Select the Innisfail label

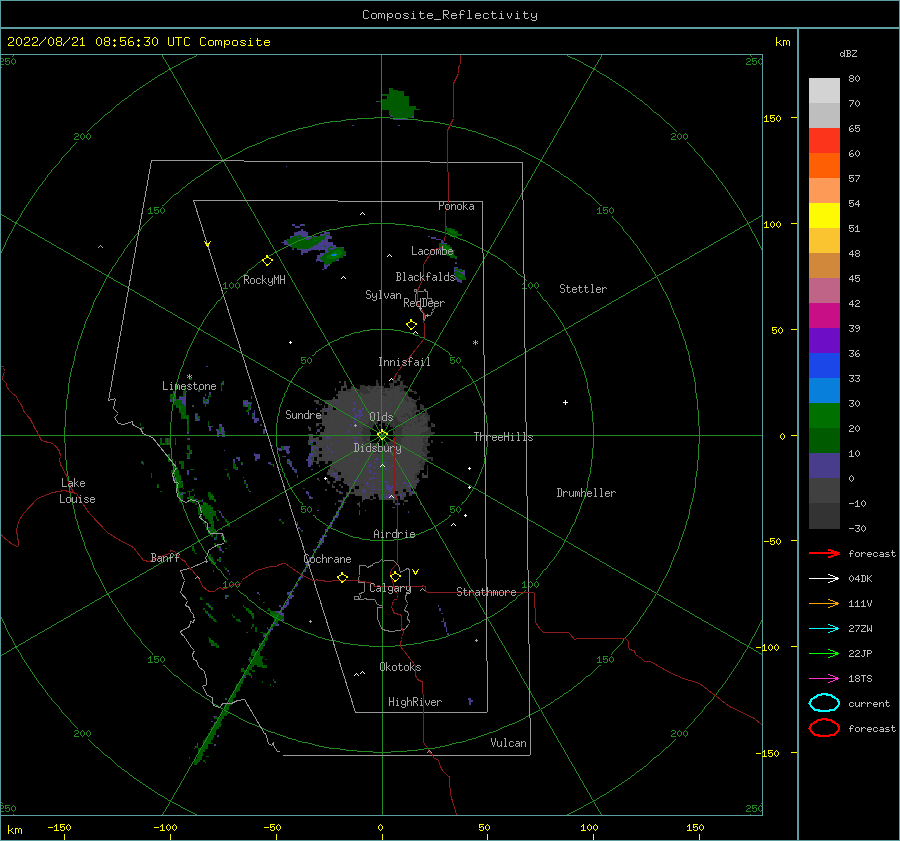(404, 362)
